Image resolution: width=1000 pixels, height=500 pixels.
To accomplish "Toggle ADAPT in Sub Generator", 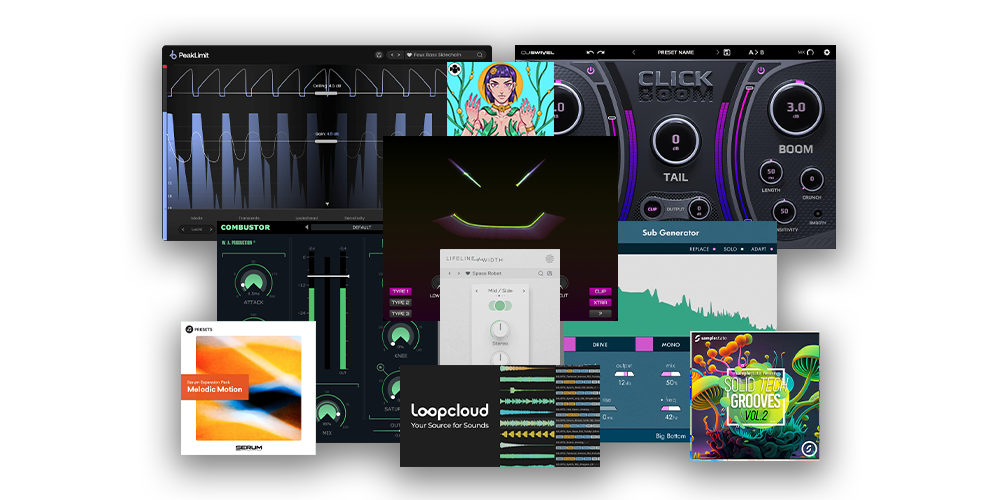I will coord(763,249).
